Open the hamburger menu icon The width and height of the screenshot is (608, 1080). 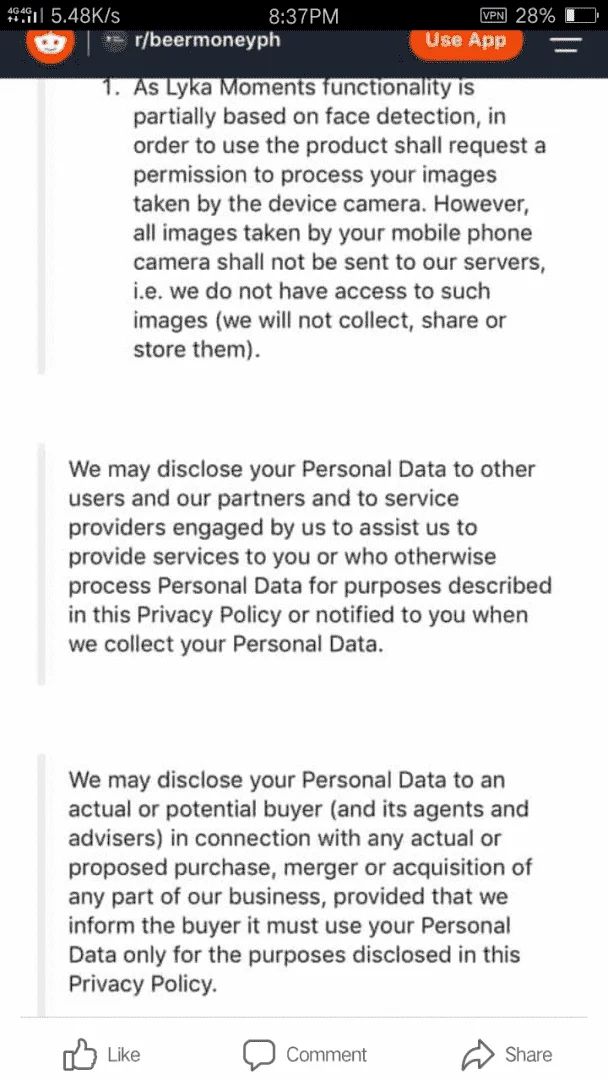(566, 45)
